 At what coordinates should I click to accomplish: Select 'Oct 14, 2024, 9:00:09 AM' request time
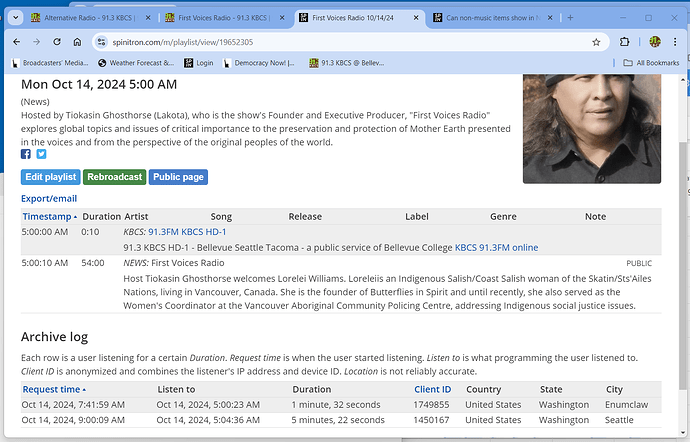[73, 420]
